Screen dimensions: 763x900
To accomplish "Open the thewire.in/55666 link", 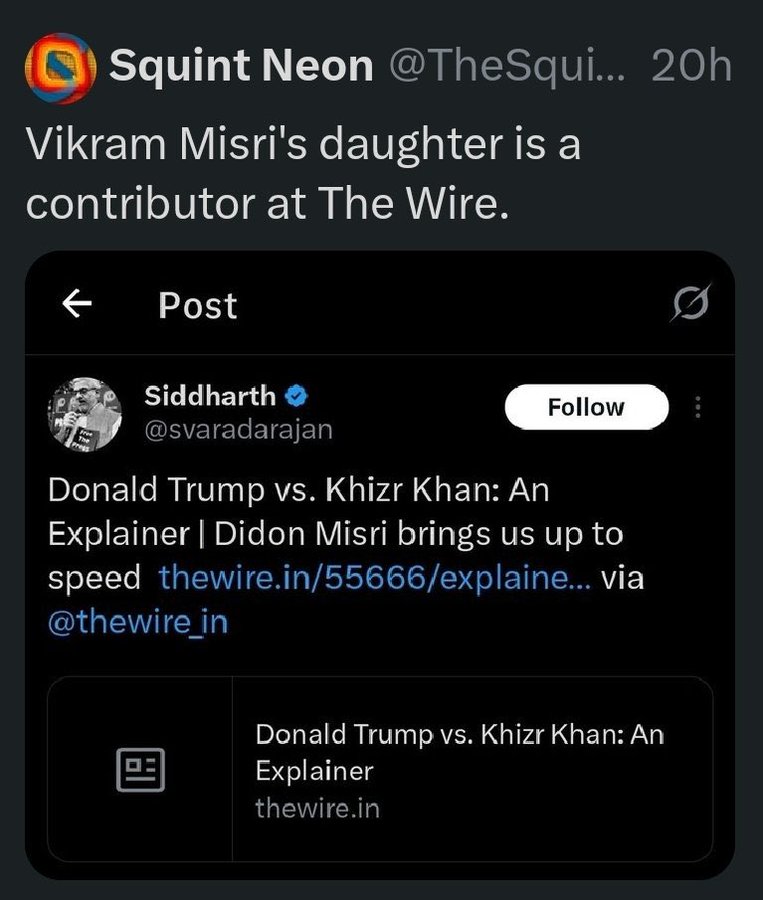I will click(x=375, y=577).
